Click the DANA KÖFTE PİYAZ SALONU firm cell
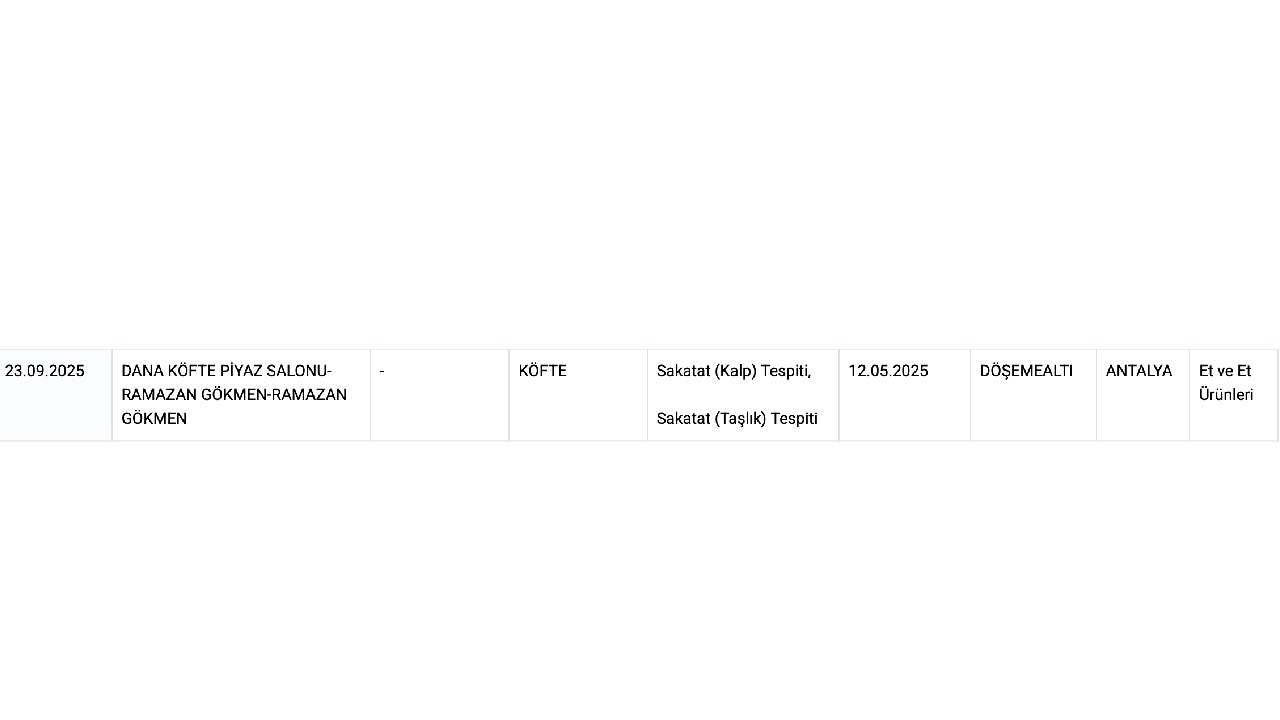The height and width of the screenshot is (720, 1280). (240, 394)
